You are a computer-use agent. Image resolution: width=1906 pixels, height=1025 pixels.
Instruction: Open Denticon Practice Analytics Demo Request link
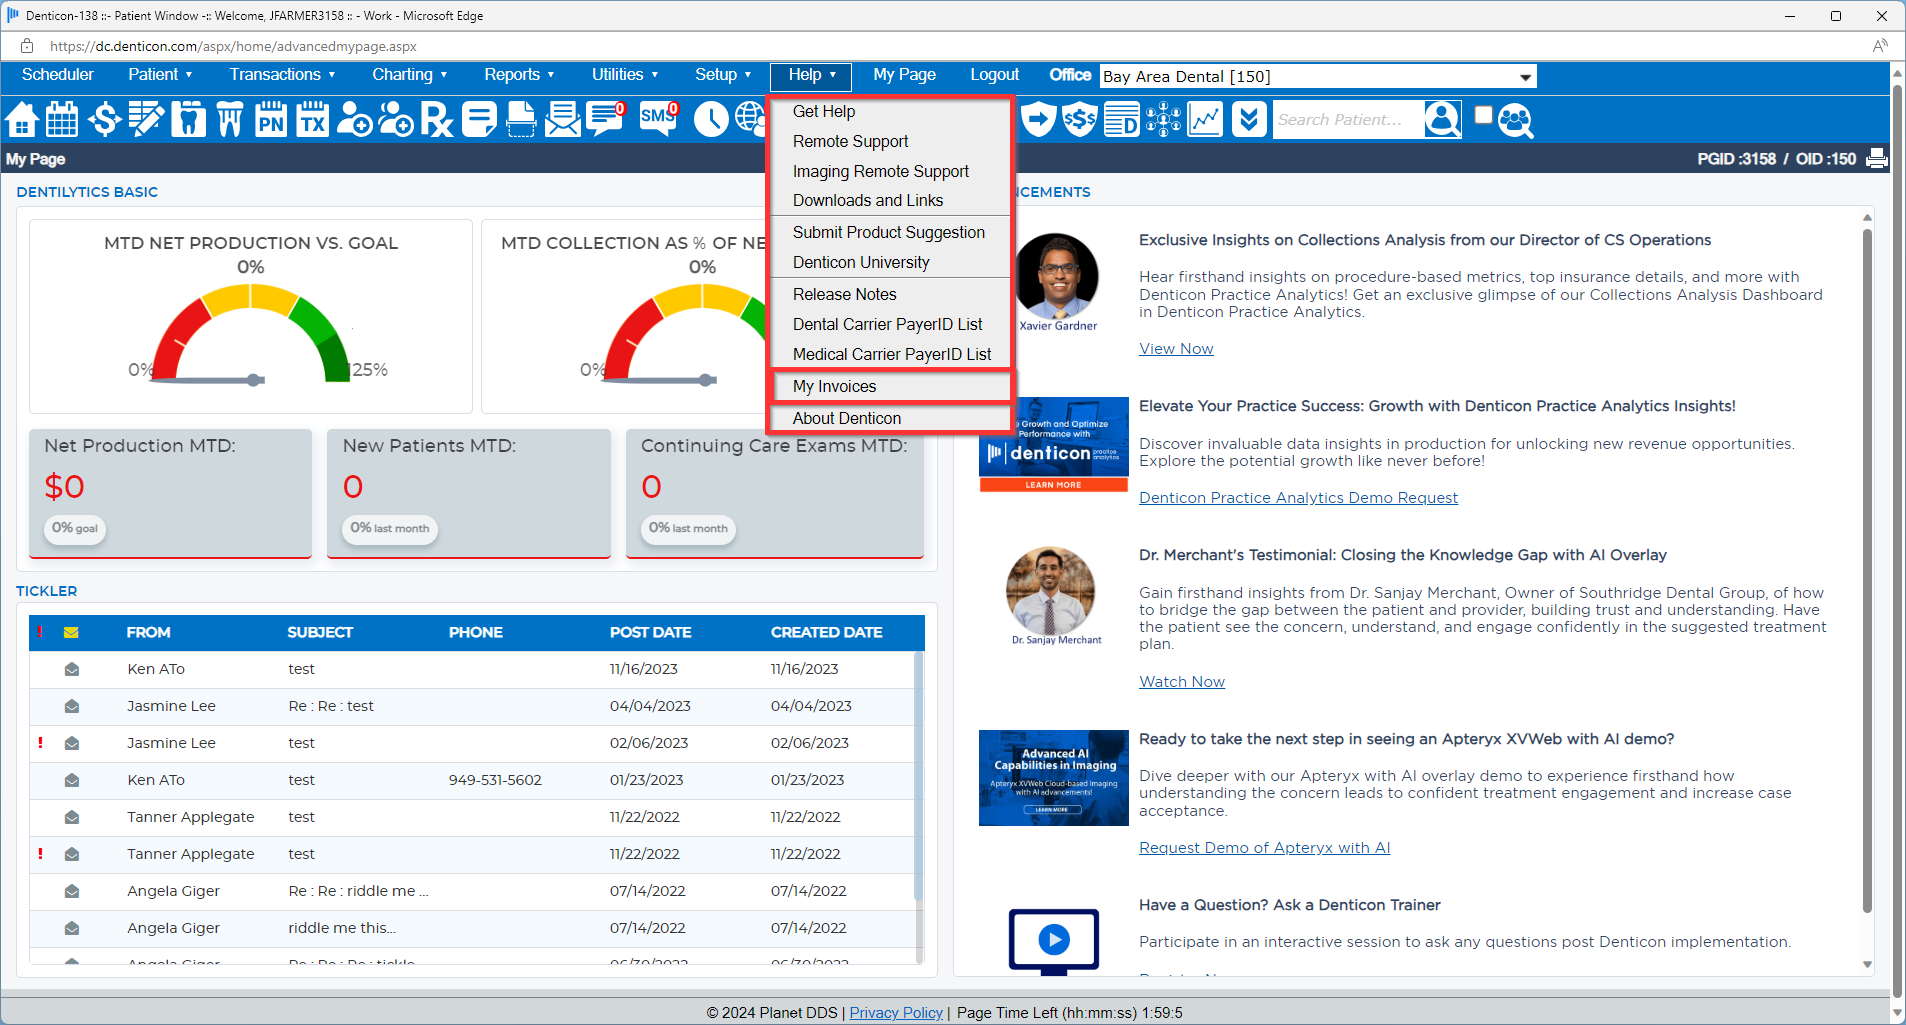tap(1298, 498)
